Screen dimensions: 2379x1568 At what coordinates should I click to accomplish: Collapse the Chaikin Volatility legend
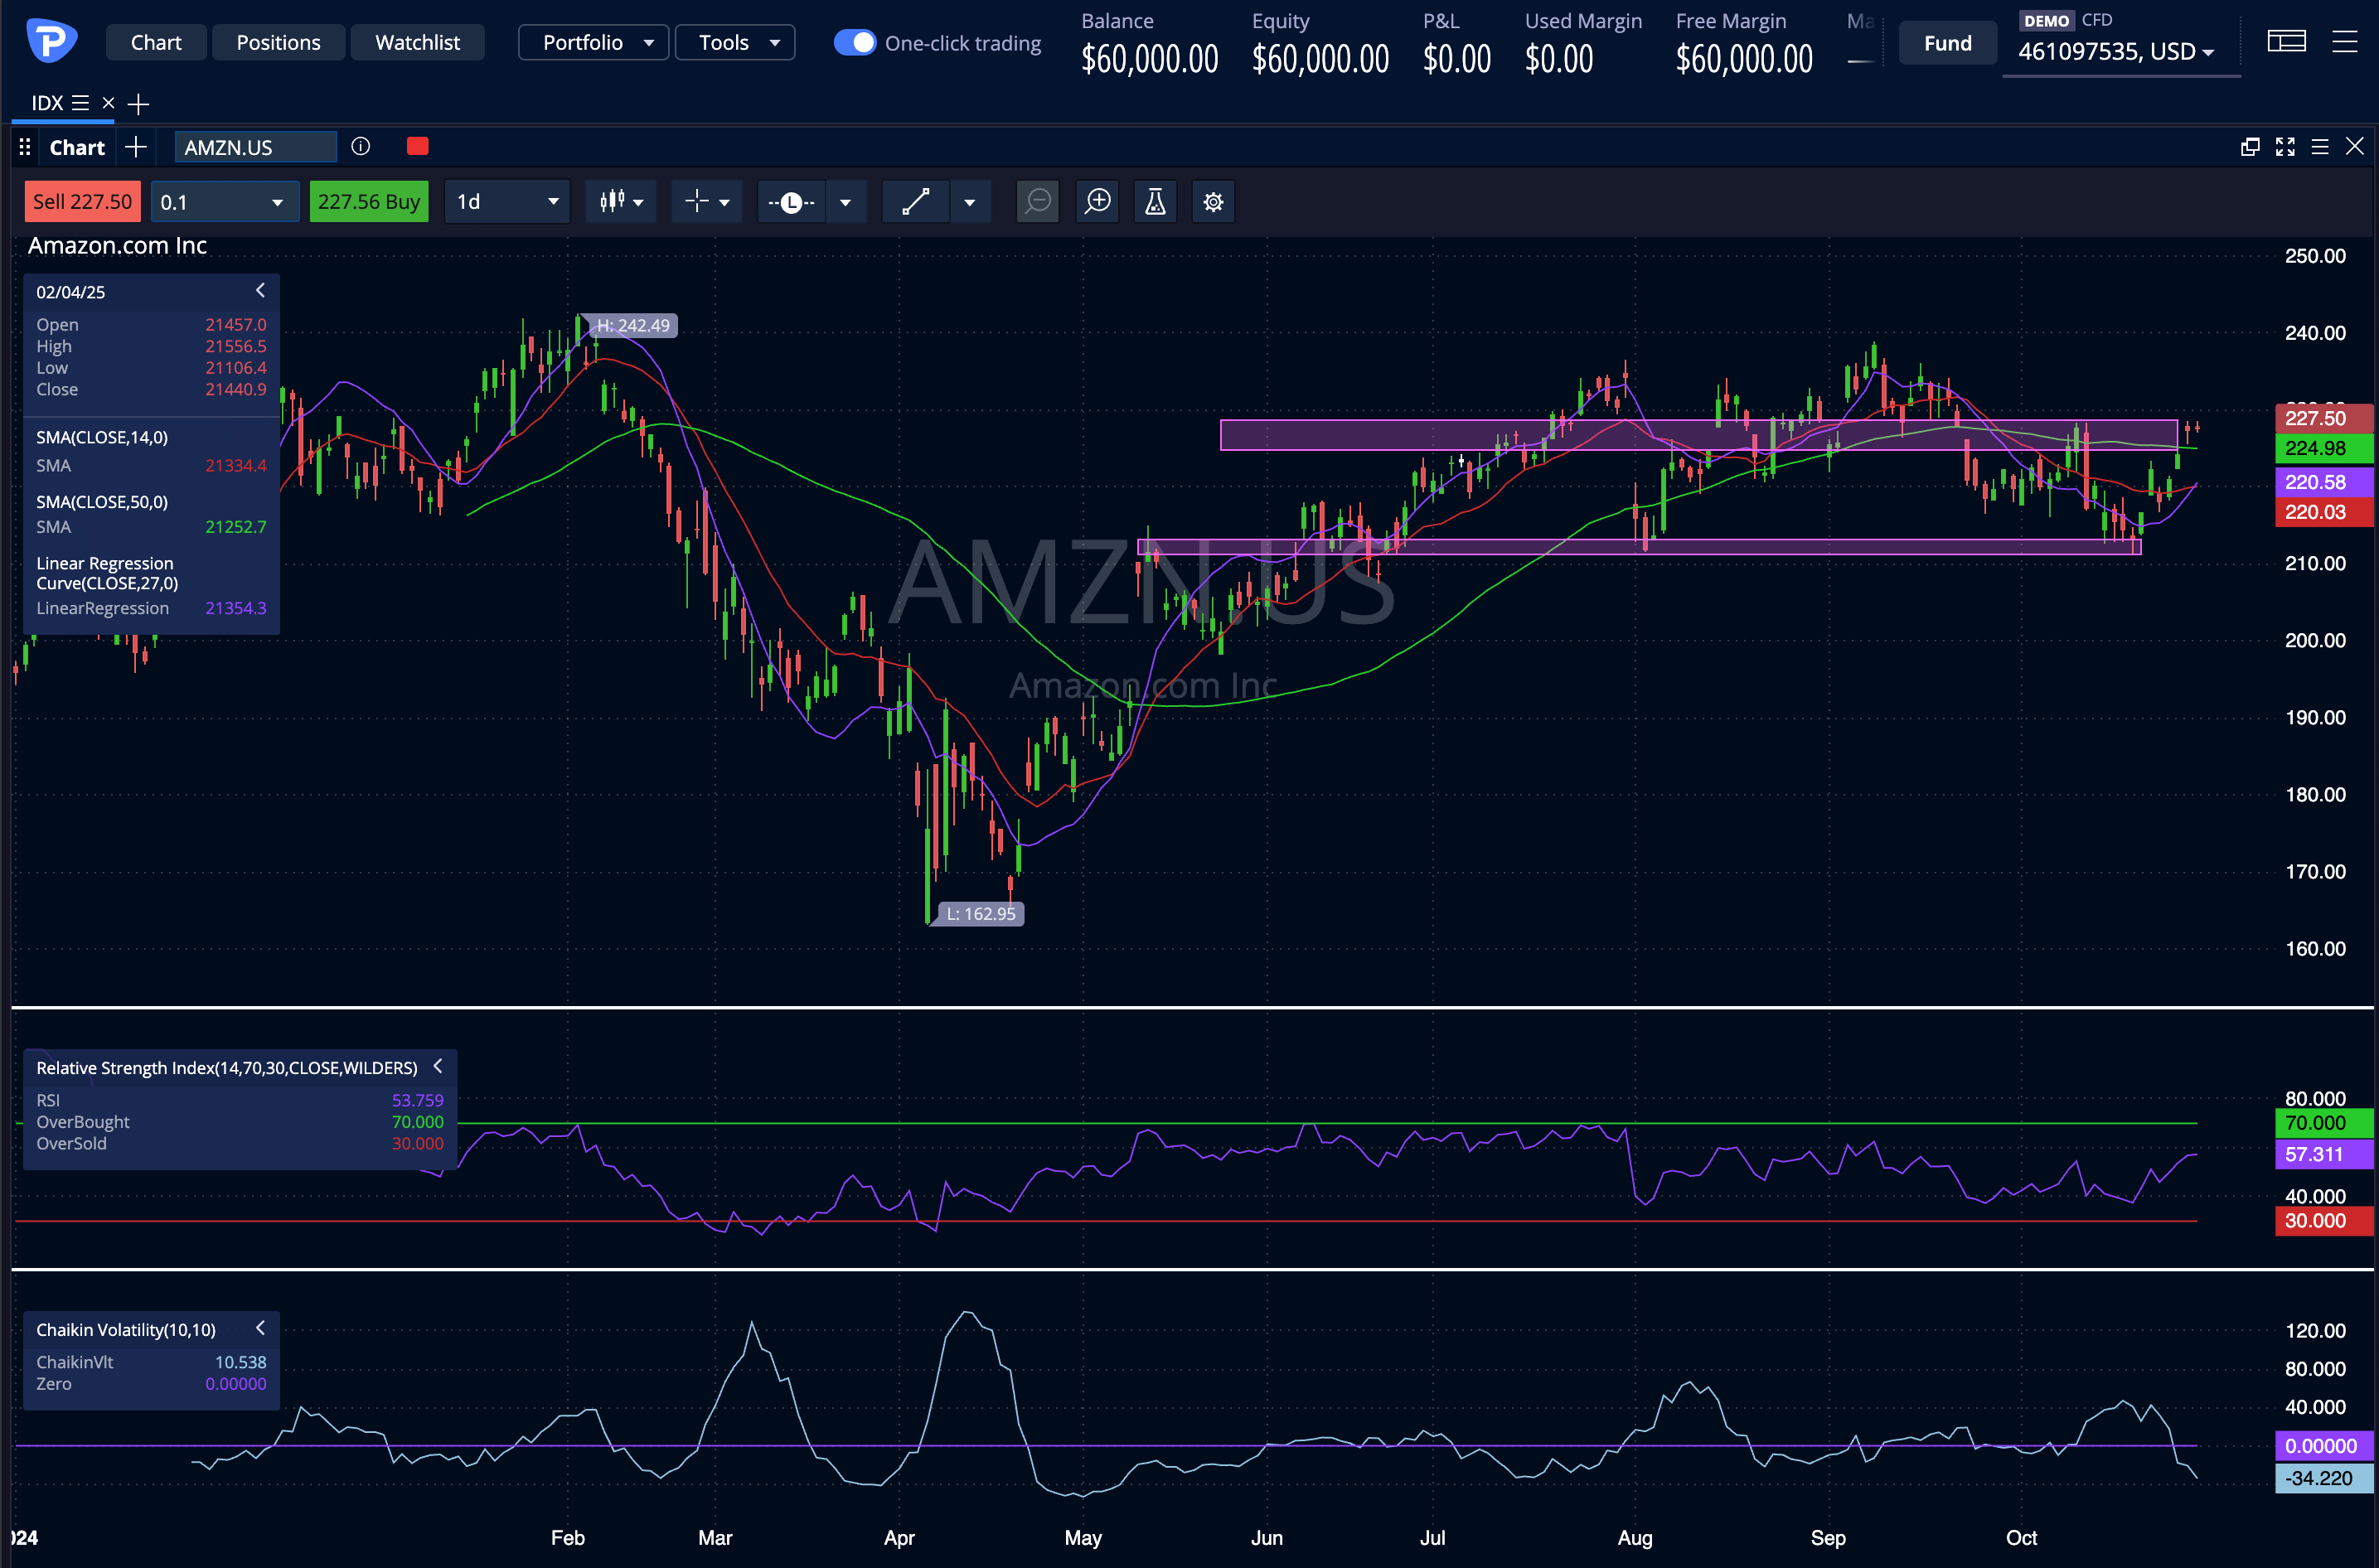260,1328
